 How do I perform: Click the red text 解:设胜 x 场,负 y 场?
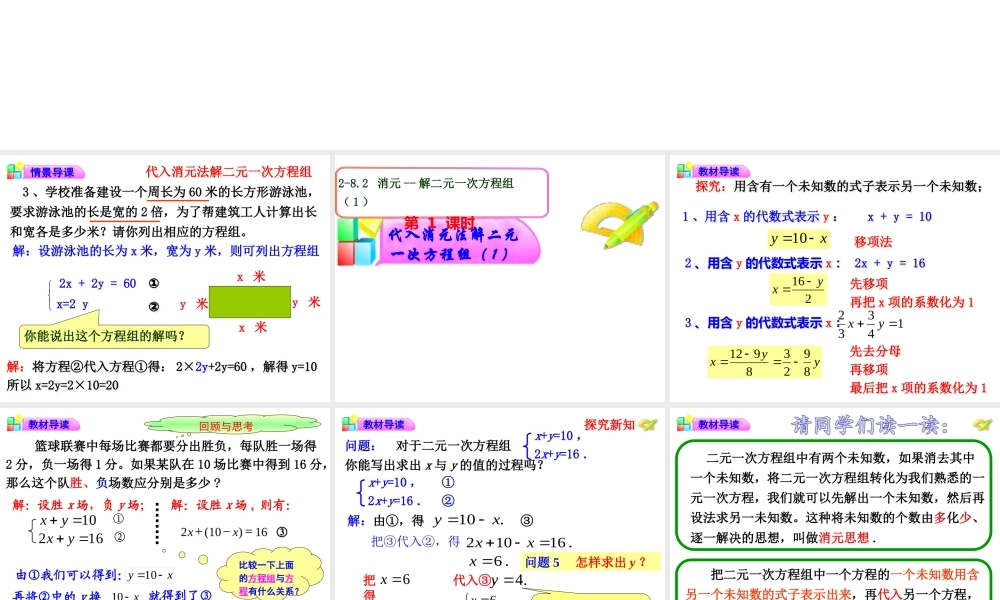coord(78,505)
